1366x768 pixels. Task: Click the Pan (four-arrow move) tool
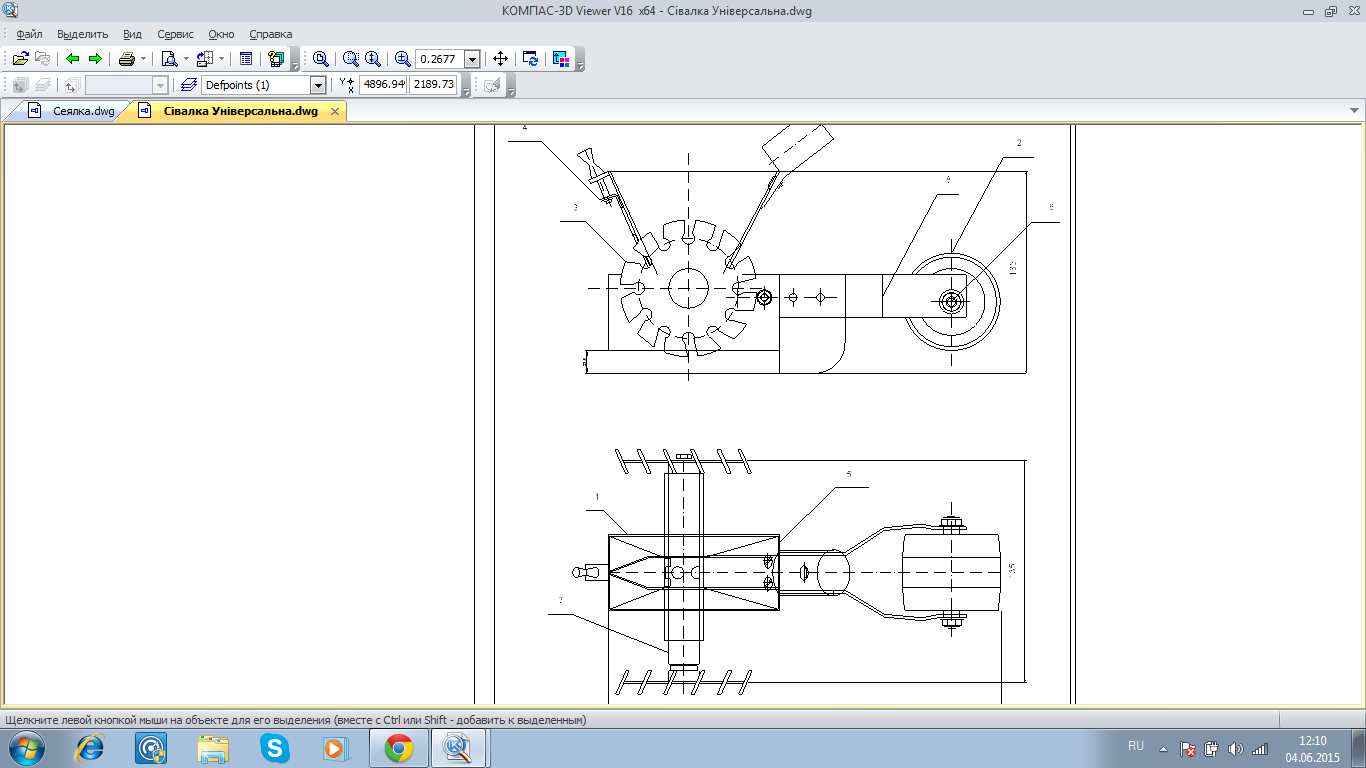click(x=502, y=59)
